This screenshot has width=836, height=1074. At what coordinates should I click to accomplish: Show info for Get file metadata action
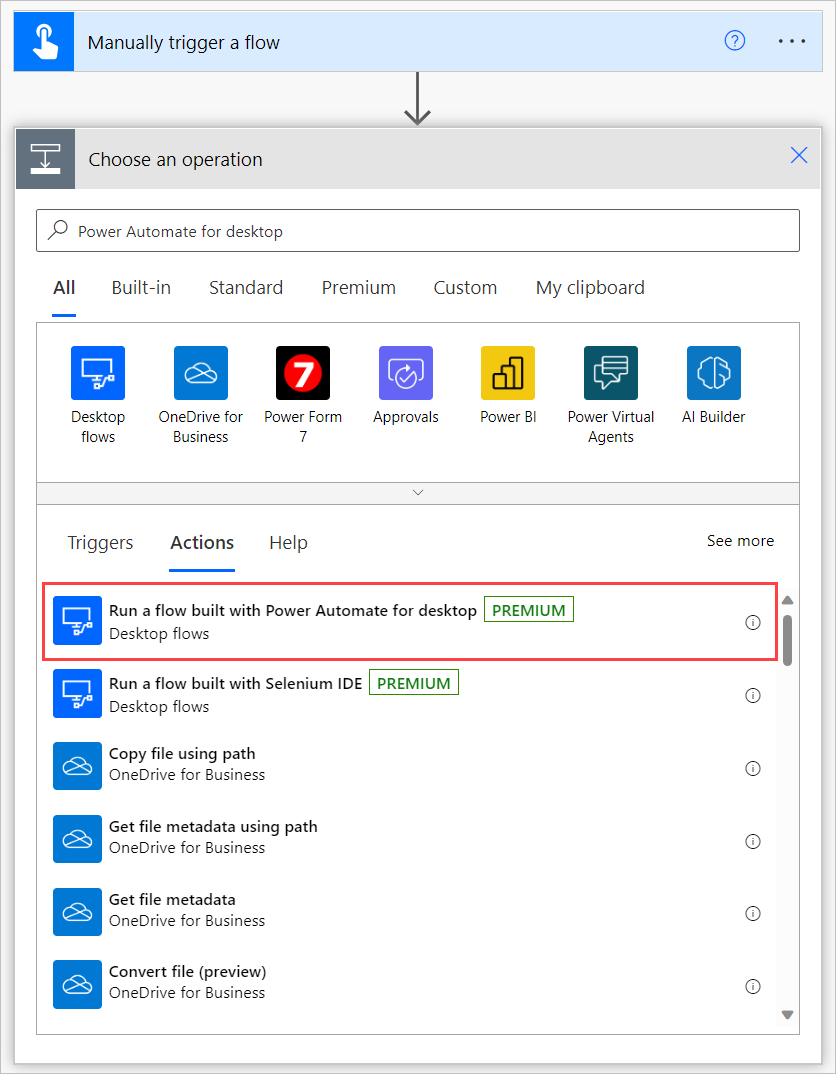[x=752, y=913]
